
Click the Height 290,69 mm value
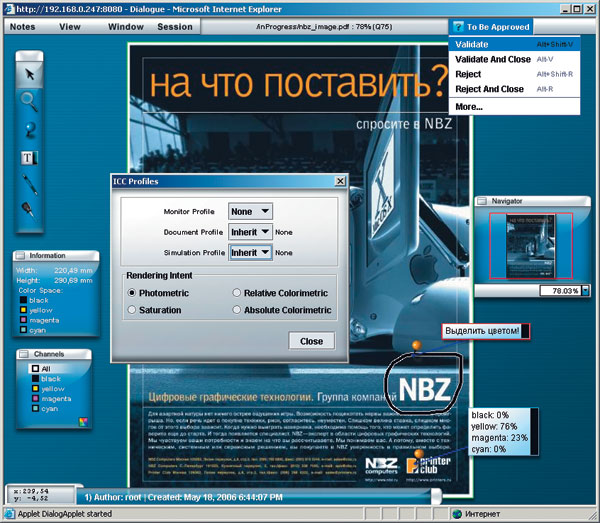(x=73, y=280)
